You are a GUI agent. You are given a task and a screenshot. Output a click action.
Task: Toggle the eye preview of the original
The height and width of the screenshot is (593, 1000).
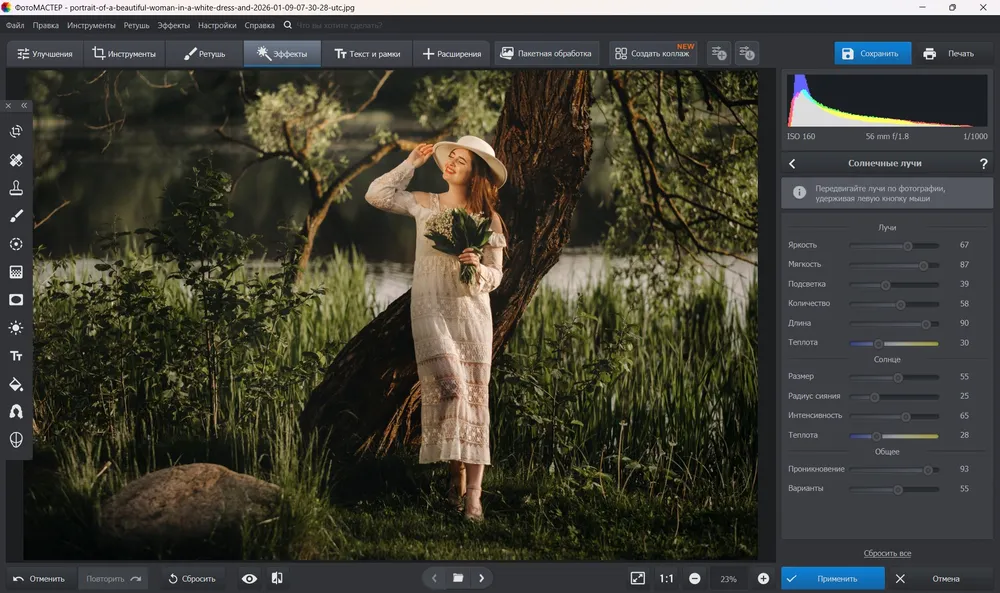click(x=249, y=578)
